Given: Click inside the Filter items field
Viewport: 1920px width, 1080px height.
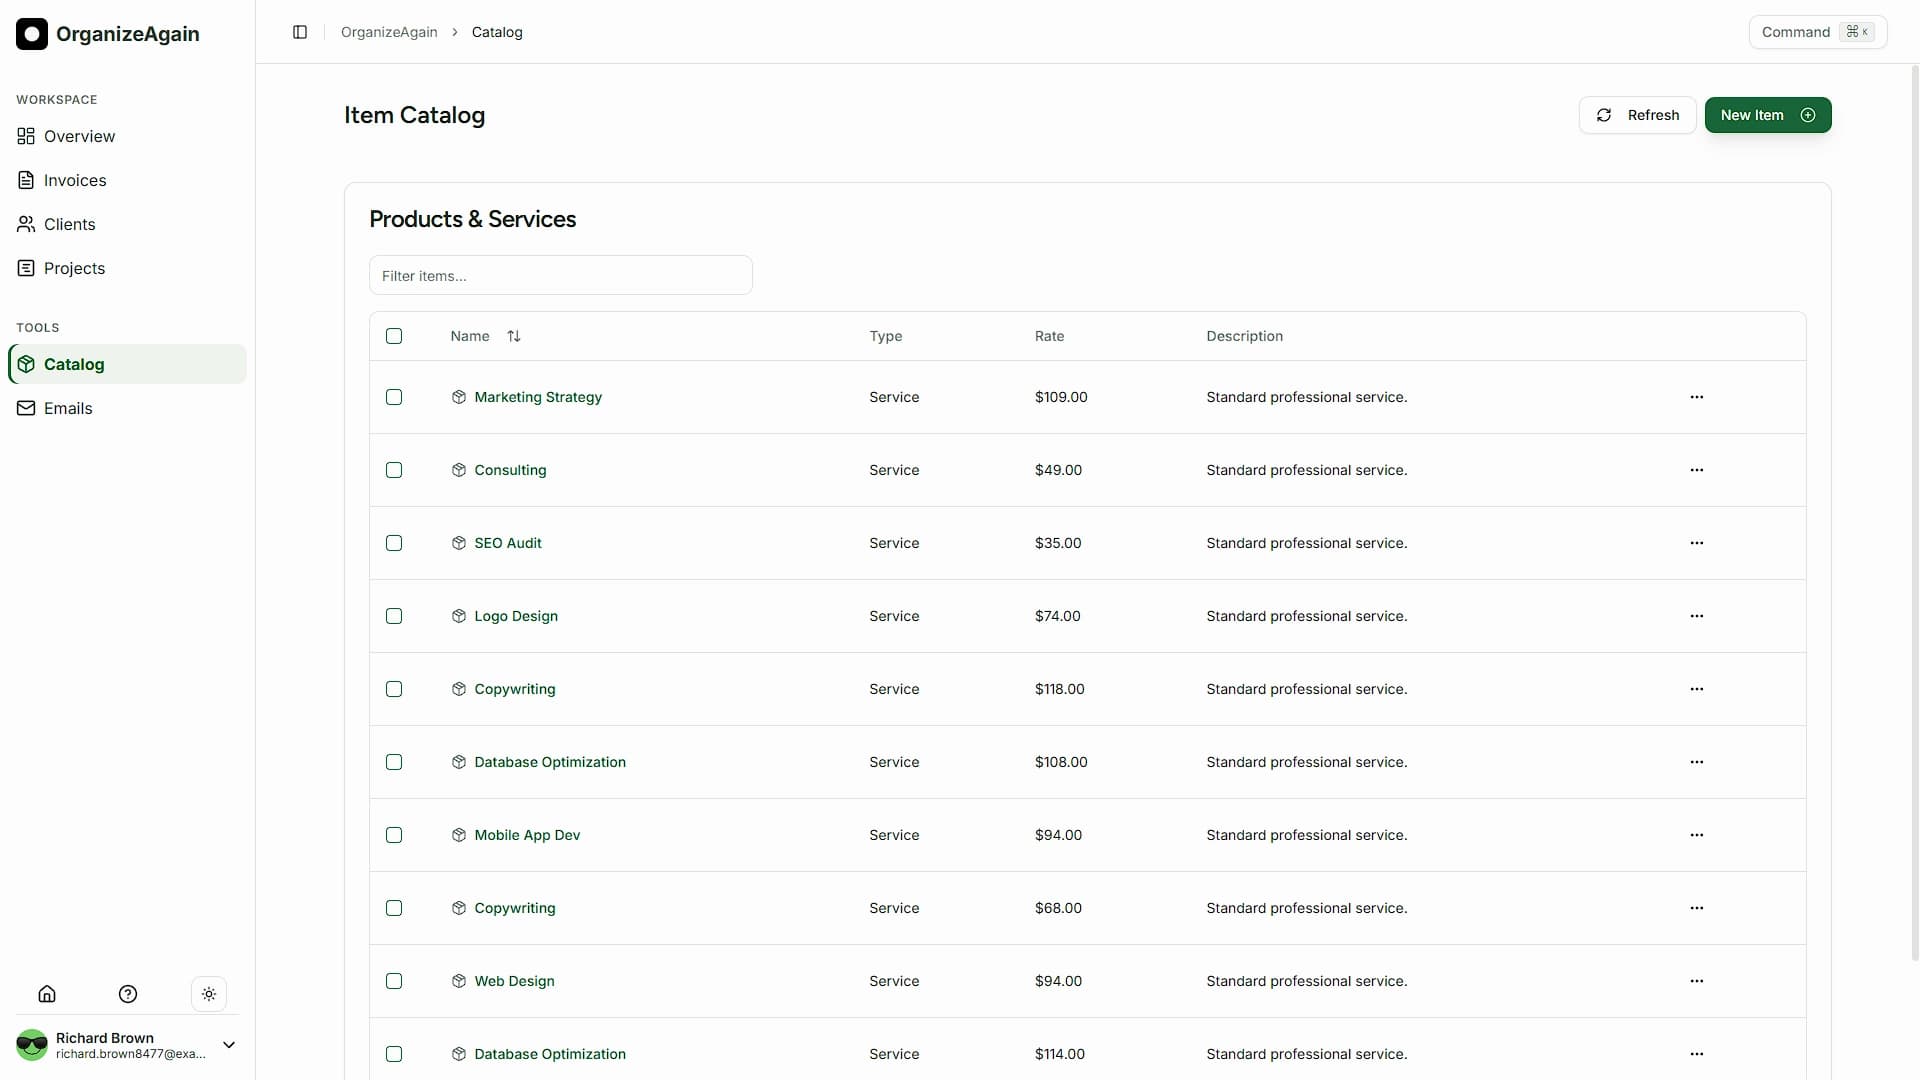Looking at the screenshot, I should [560, 275].
